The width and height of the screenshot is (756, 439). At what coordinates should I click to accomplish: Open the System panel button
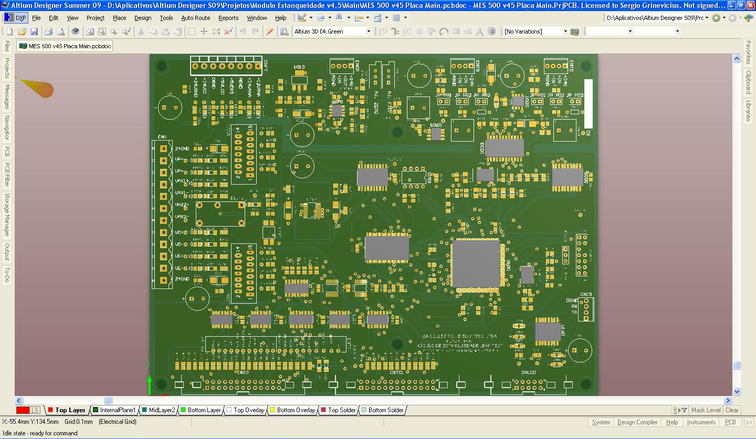[x=601, y=422]
